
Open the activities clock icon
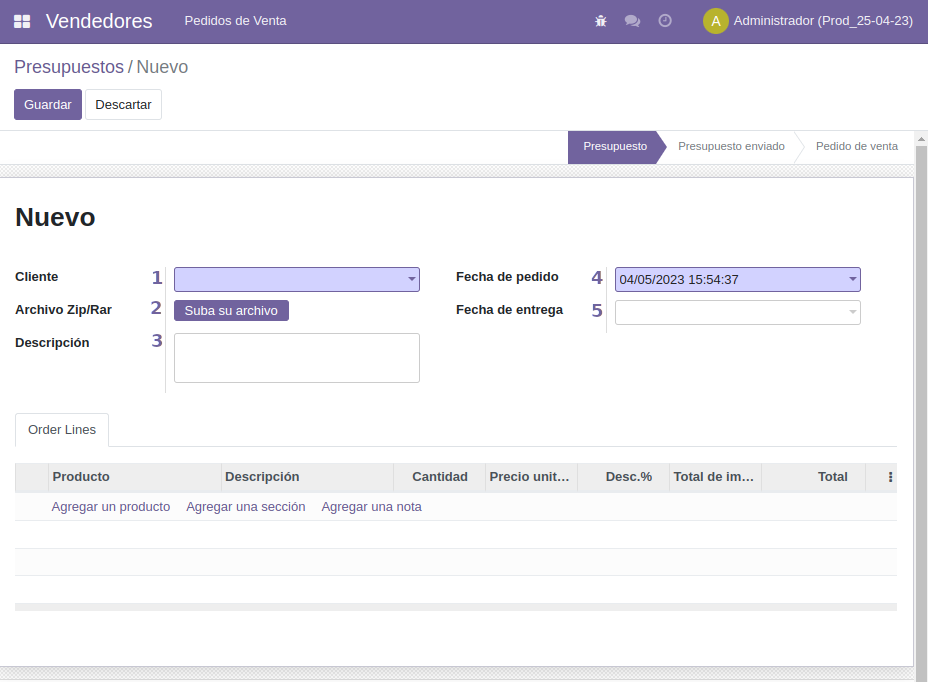point(665,21)
